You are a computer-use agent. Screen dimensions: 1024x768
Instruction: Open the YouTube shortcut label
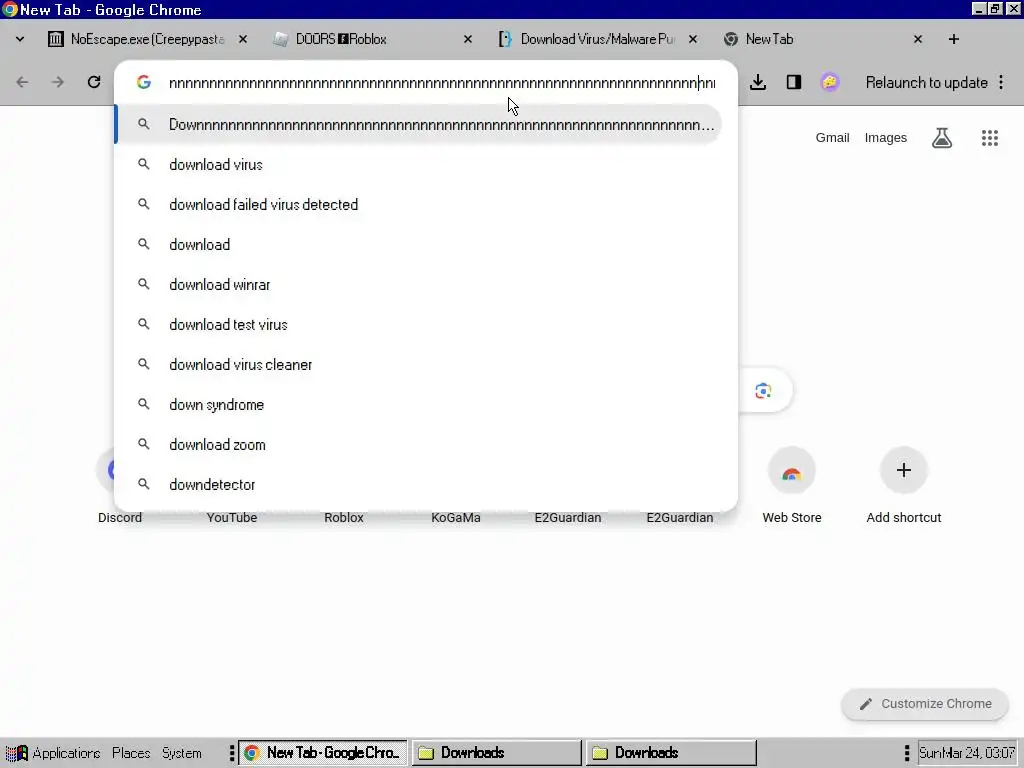click(x=232, y=517)
